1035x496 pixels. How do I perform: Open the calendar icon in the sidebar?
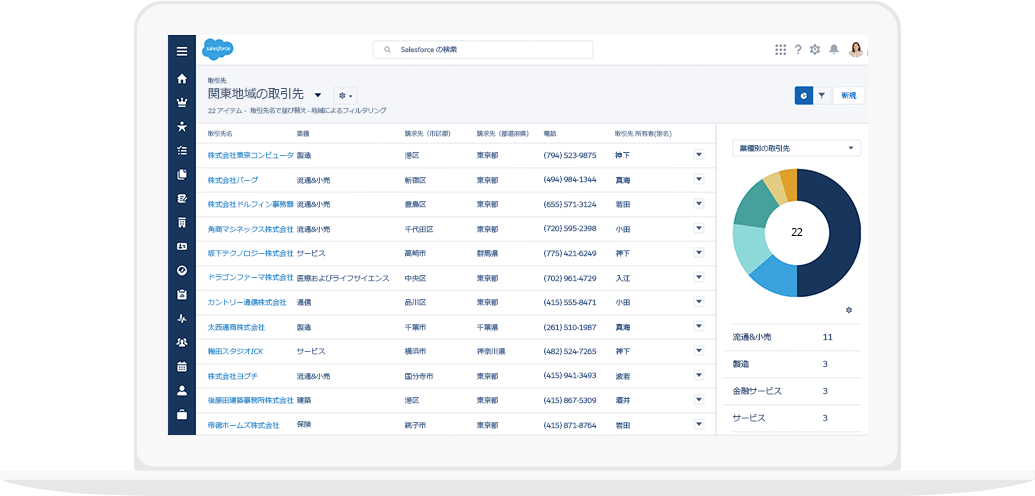pyautogui.click(x=181, y=367)
